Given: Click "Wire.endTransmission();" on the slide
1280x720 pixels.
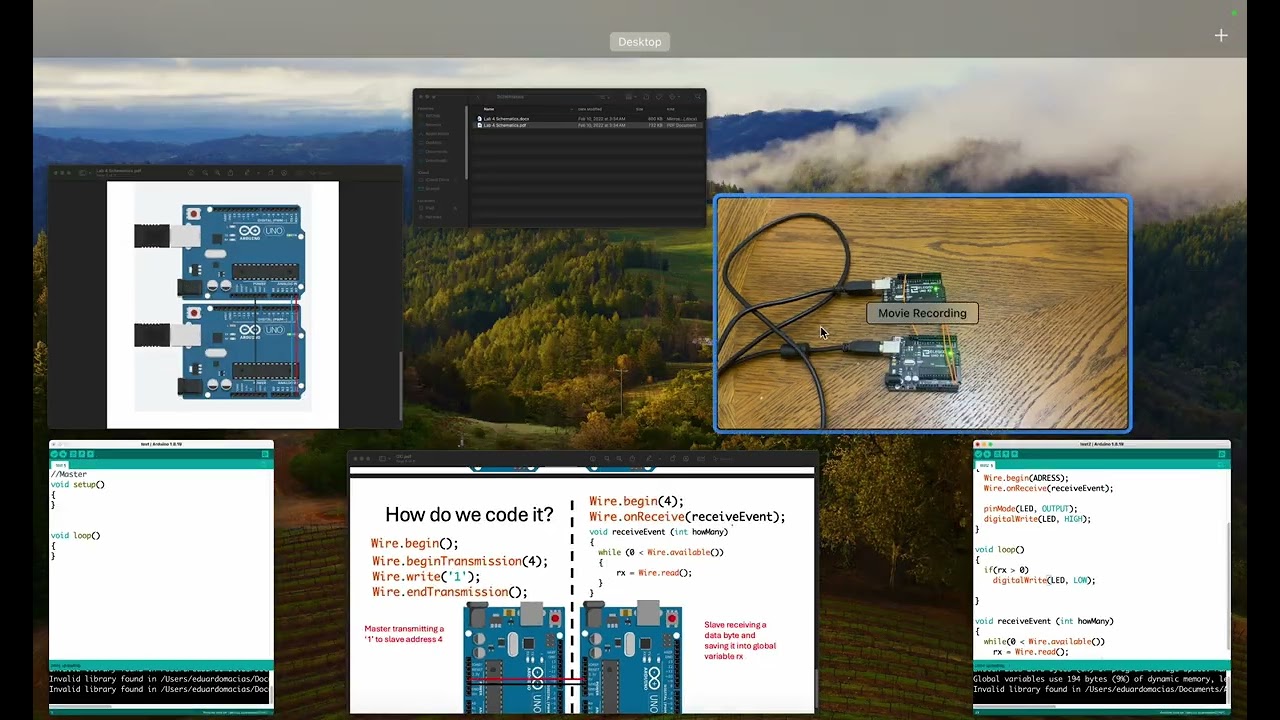Looking at the screenshot, I should (450, 592).
